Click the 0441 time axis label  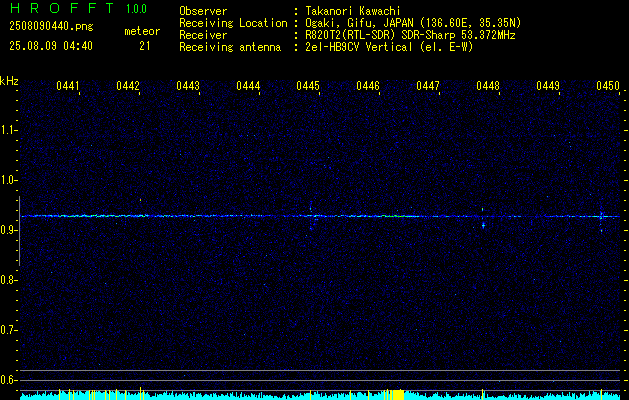coord(67,86)
